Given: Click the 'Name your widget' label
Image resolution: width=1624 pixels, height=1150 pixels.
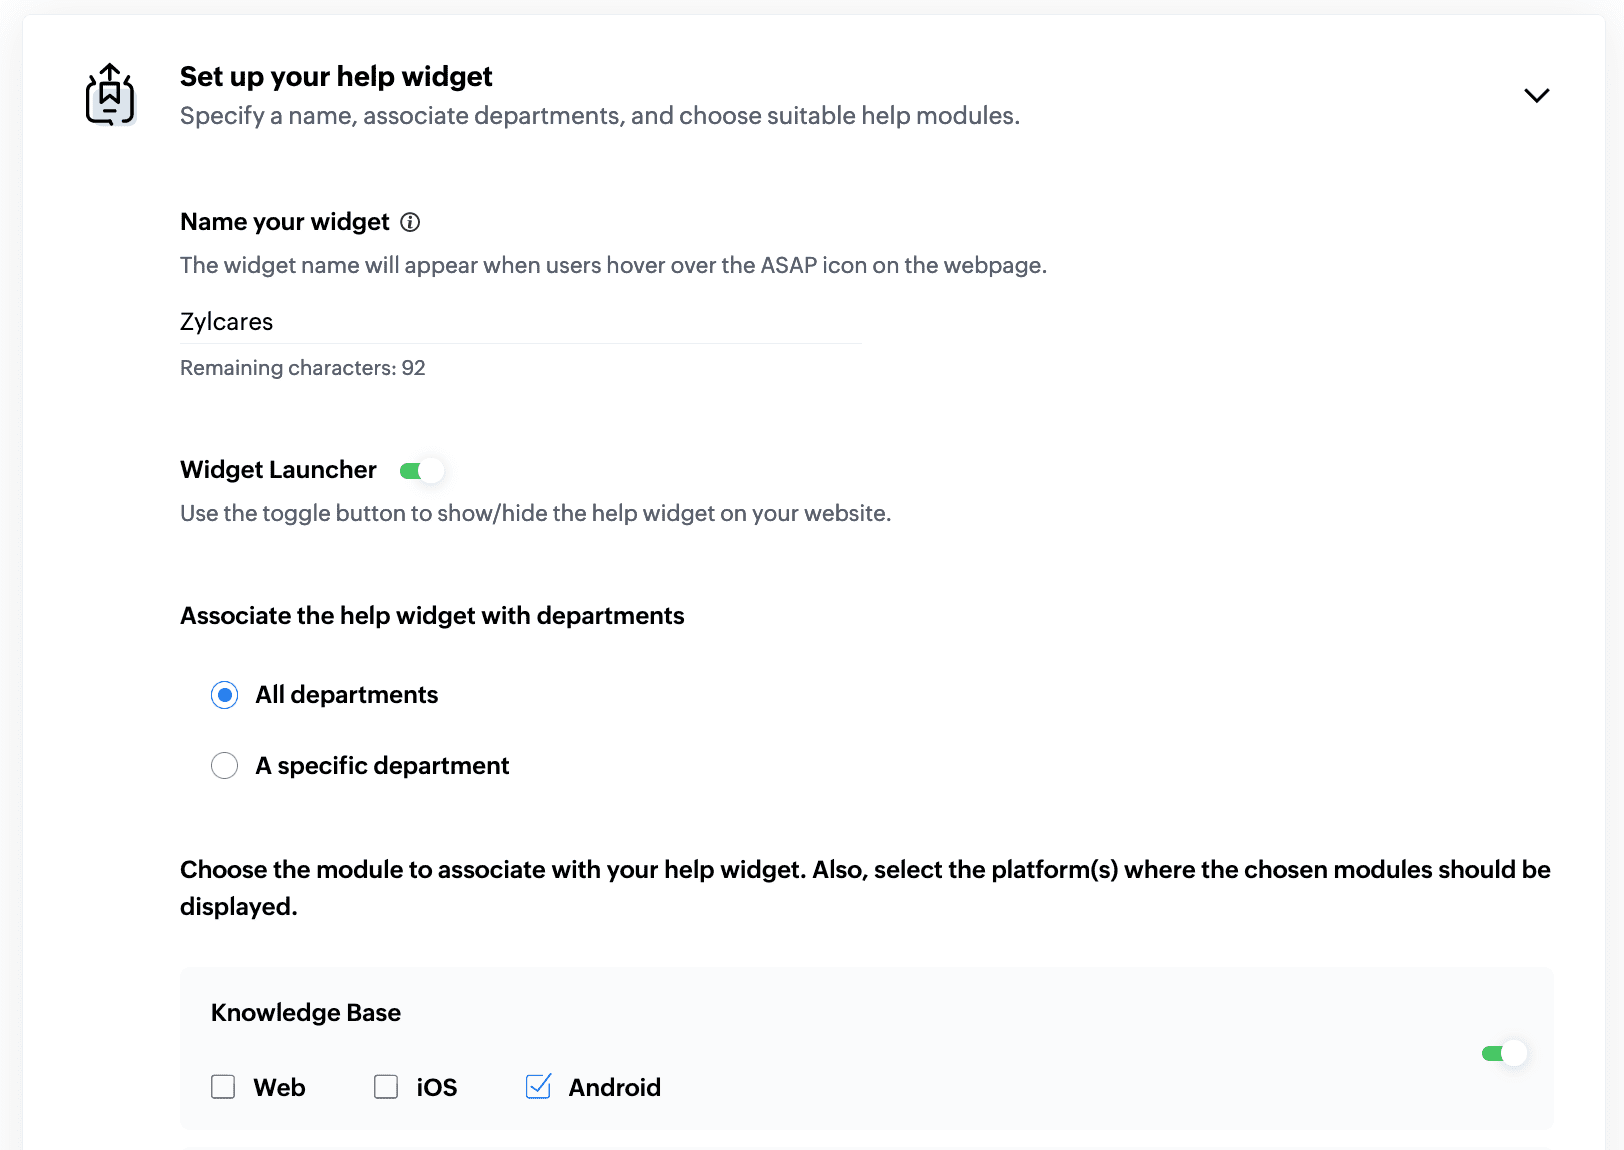Looking at the screenshot, I should [x=285, y=222].
